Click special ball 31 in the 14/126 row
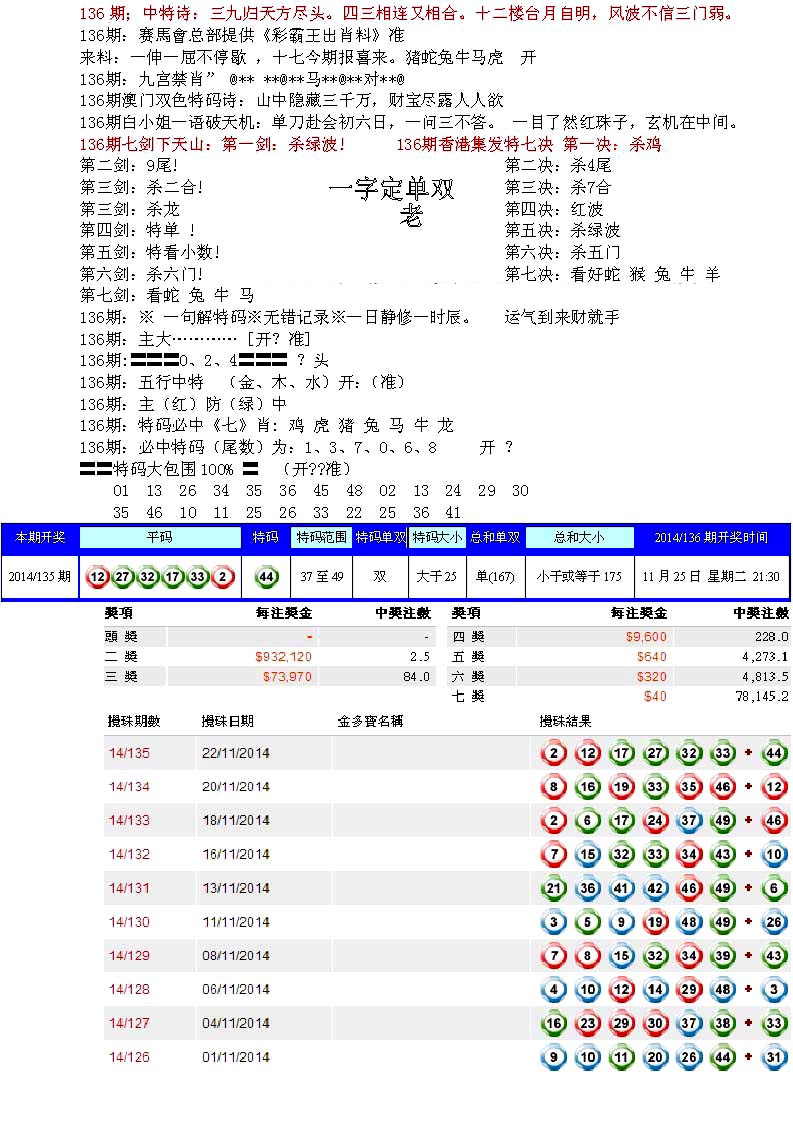This screenshot has width=793, height=1122. (774, 1058)
